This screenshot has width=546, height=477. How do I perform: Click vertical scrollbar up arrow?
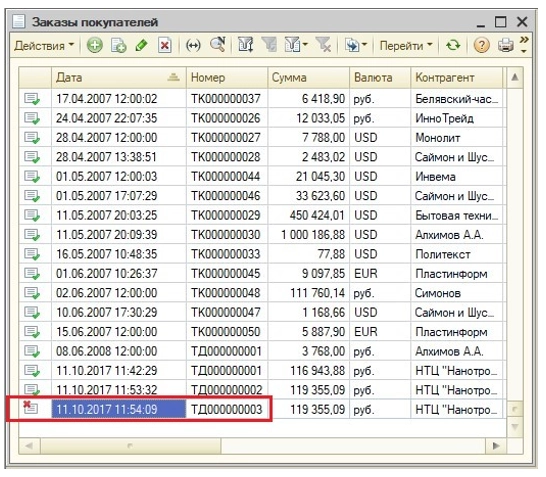[515, 77]
